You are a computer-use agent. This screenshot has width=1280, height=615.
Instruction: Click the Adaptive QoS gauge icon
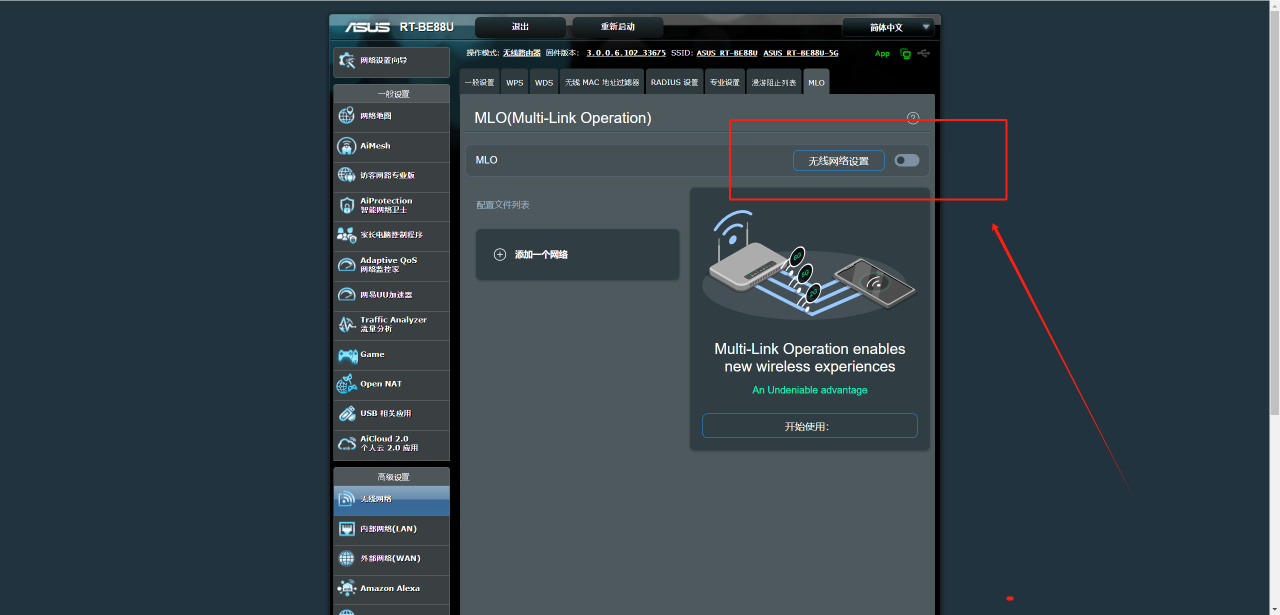pyautogui.click(x=347, y=265)
